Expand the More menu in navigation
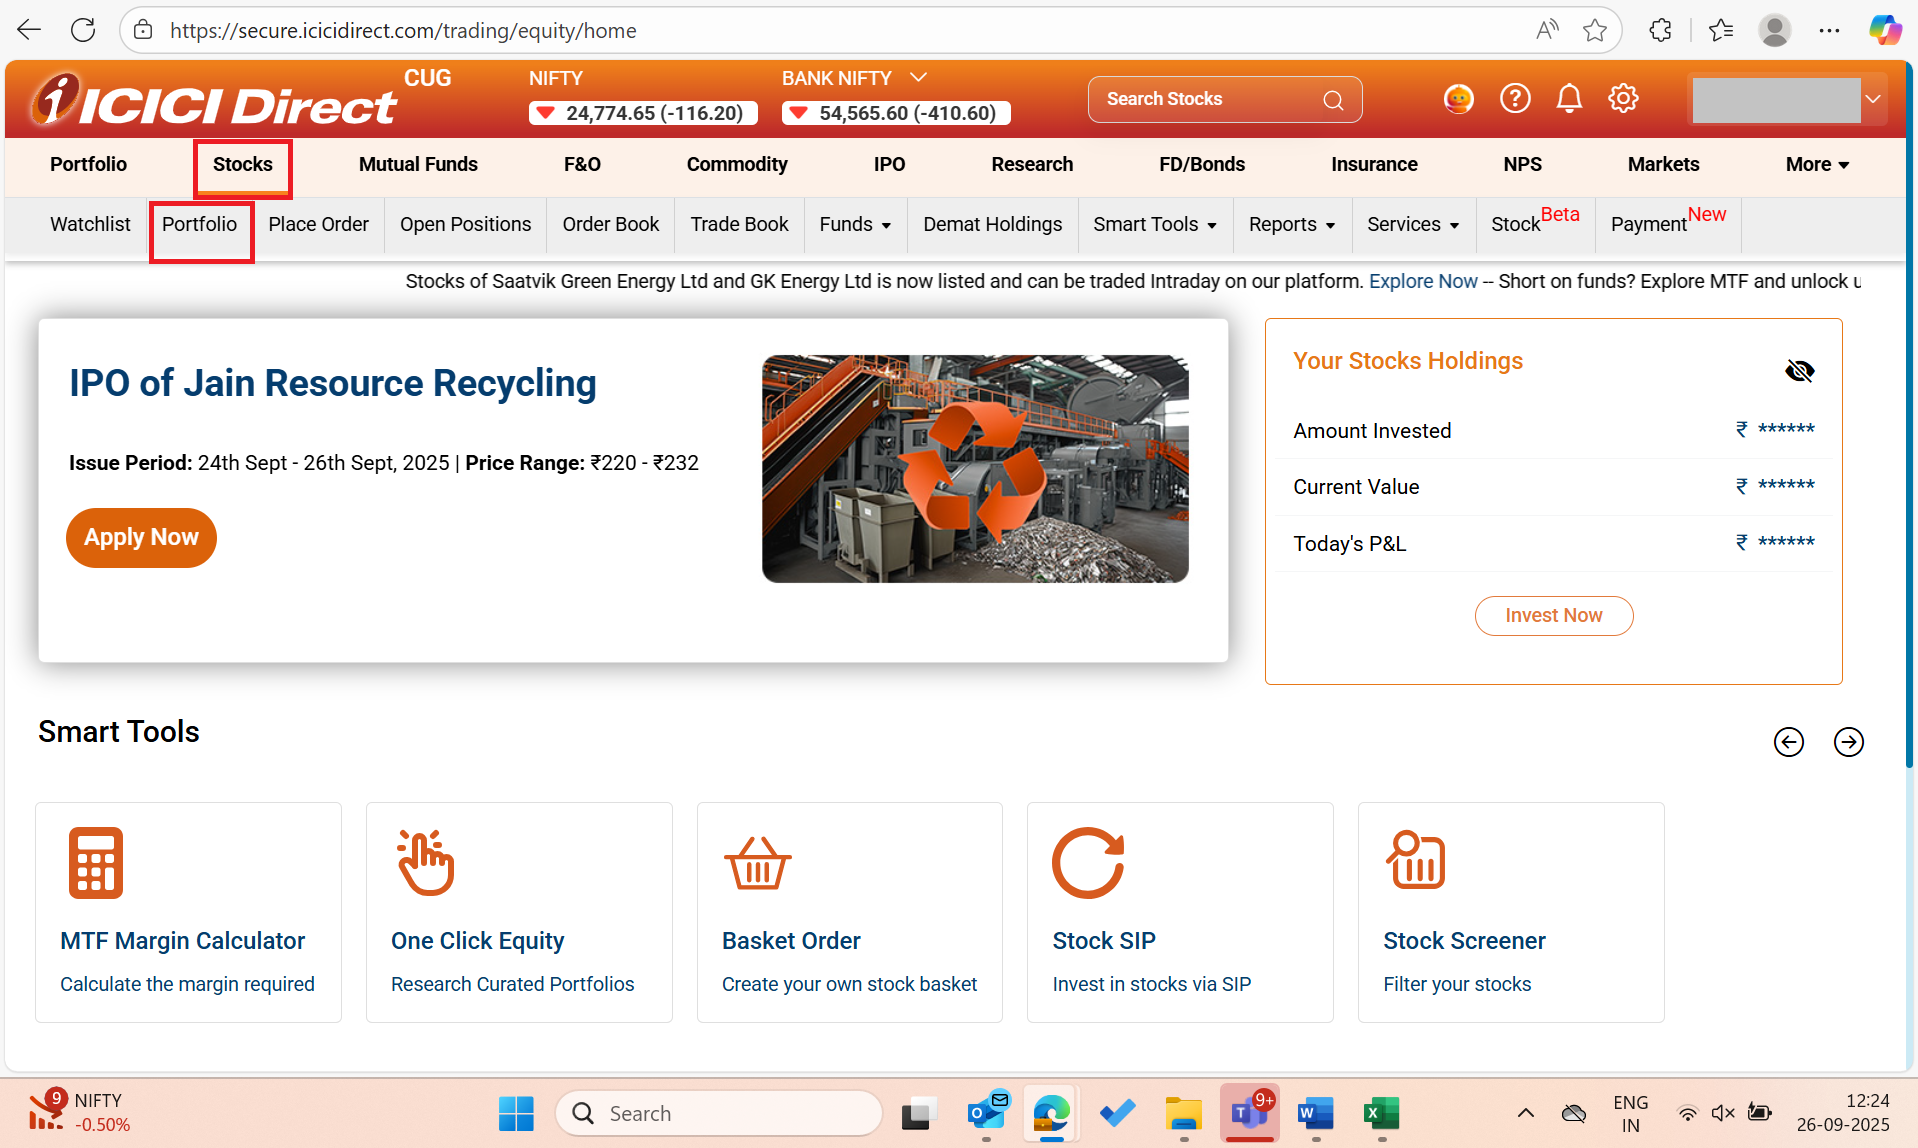The height and width of the screenshot is (1148, 1918). point(1817,165)
